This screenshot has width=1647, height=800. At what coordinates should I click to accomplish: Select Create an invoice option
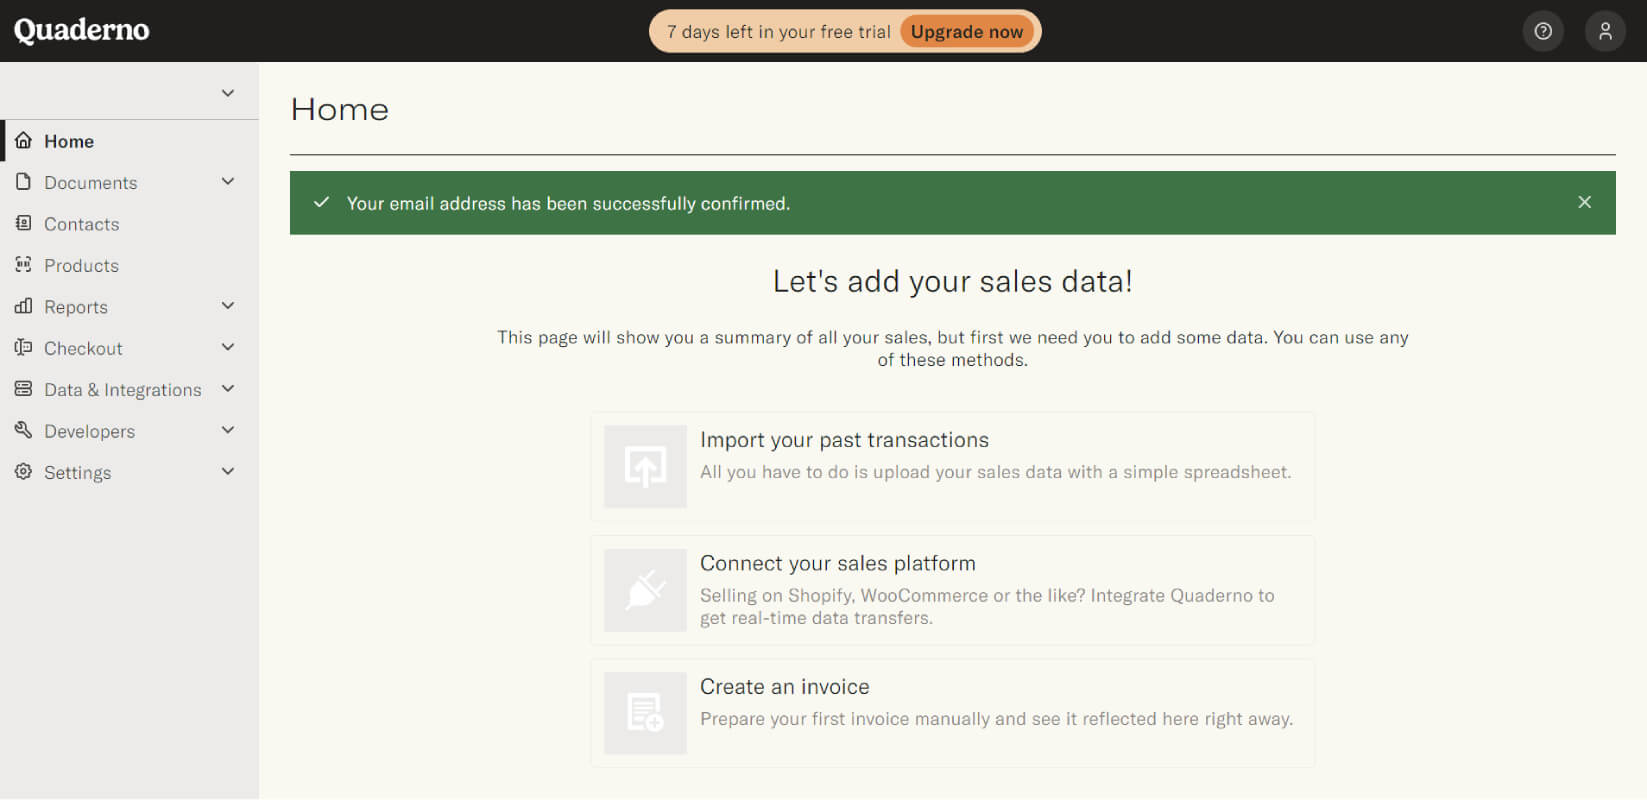pyautogui.click(x=952, y=713)
